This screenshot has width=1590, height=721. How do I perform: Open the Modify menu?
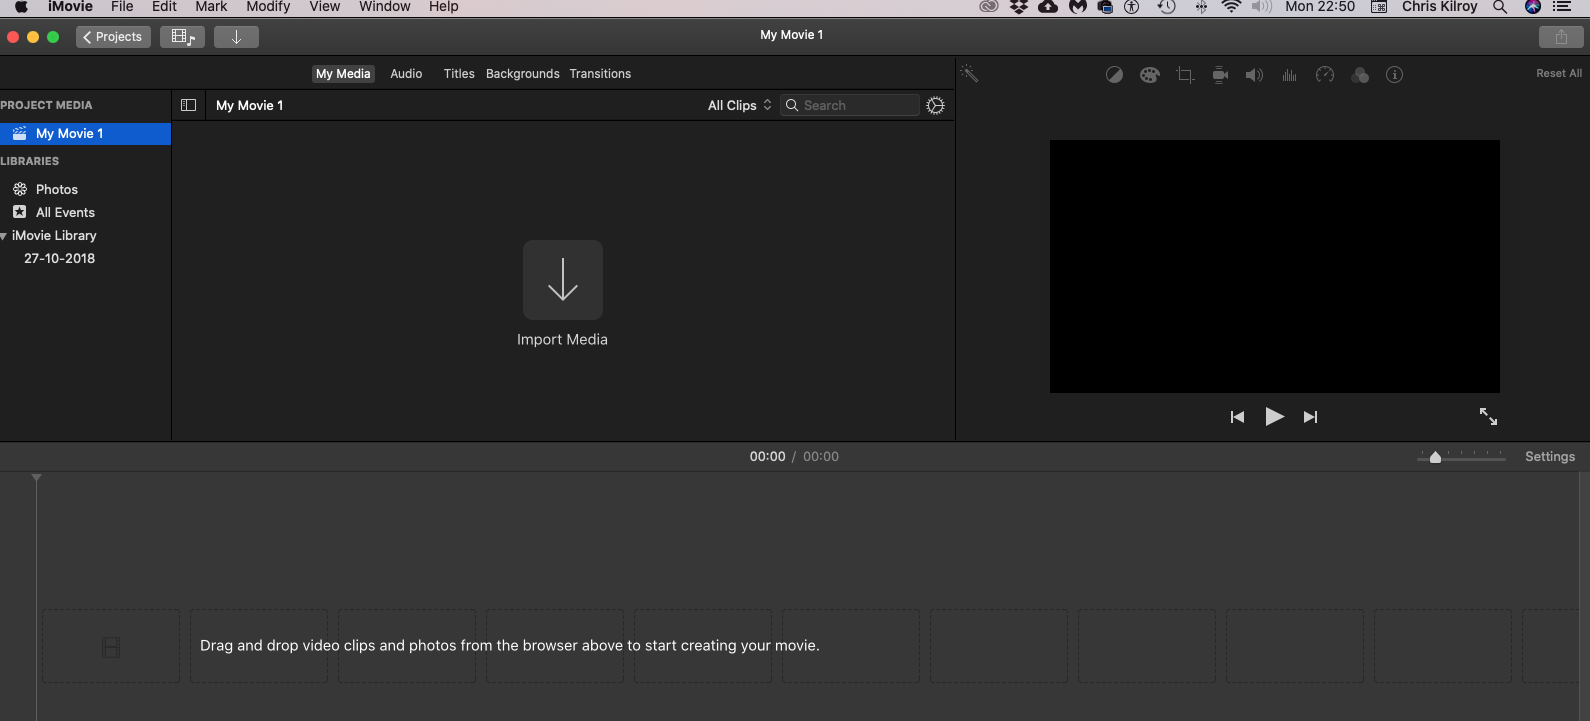point(268,7)
